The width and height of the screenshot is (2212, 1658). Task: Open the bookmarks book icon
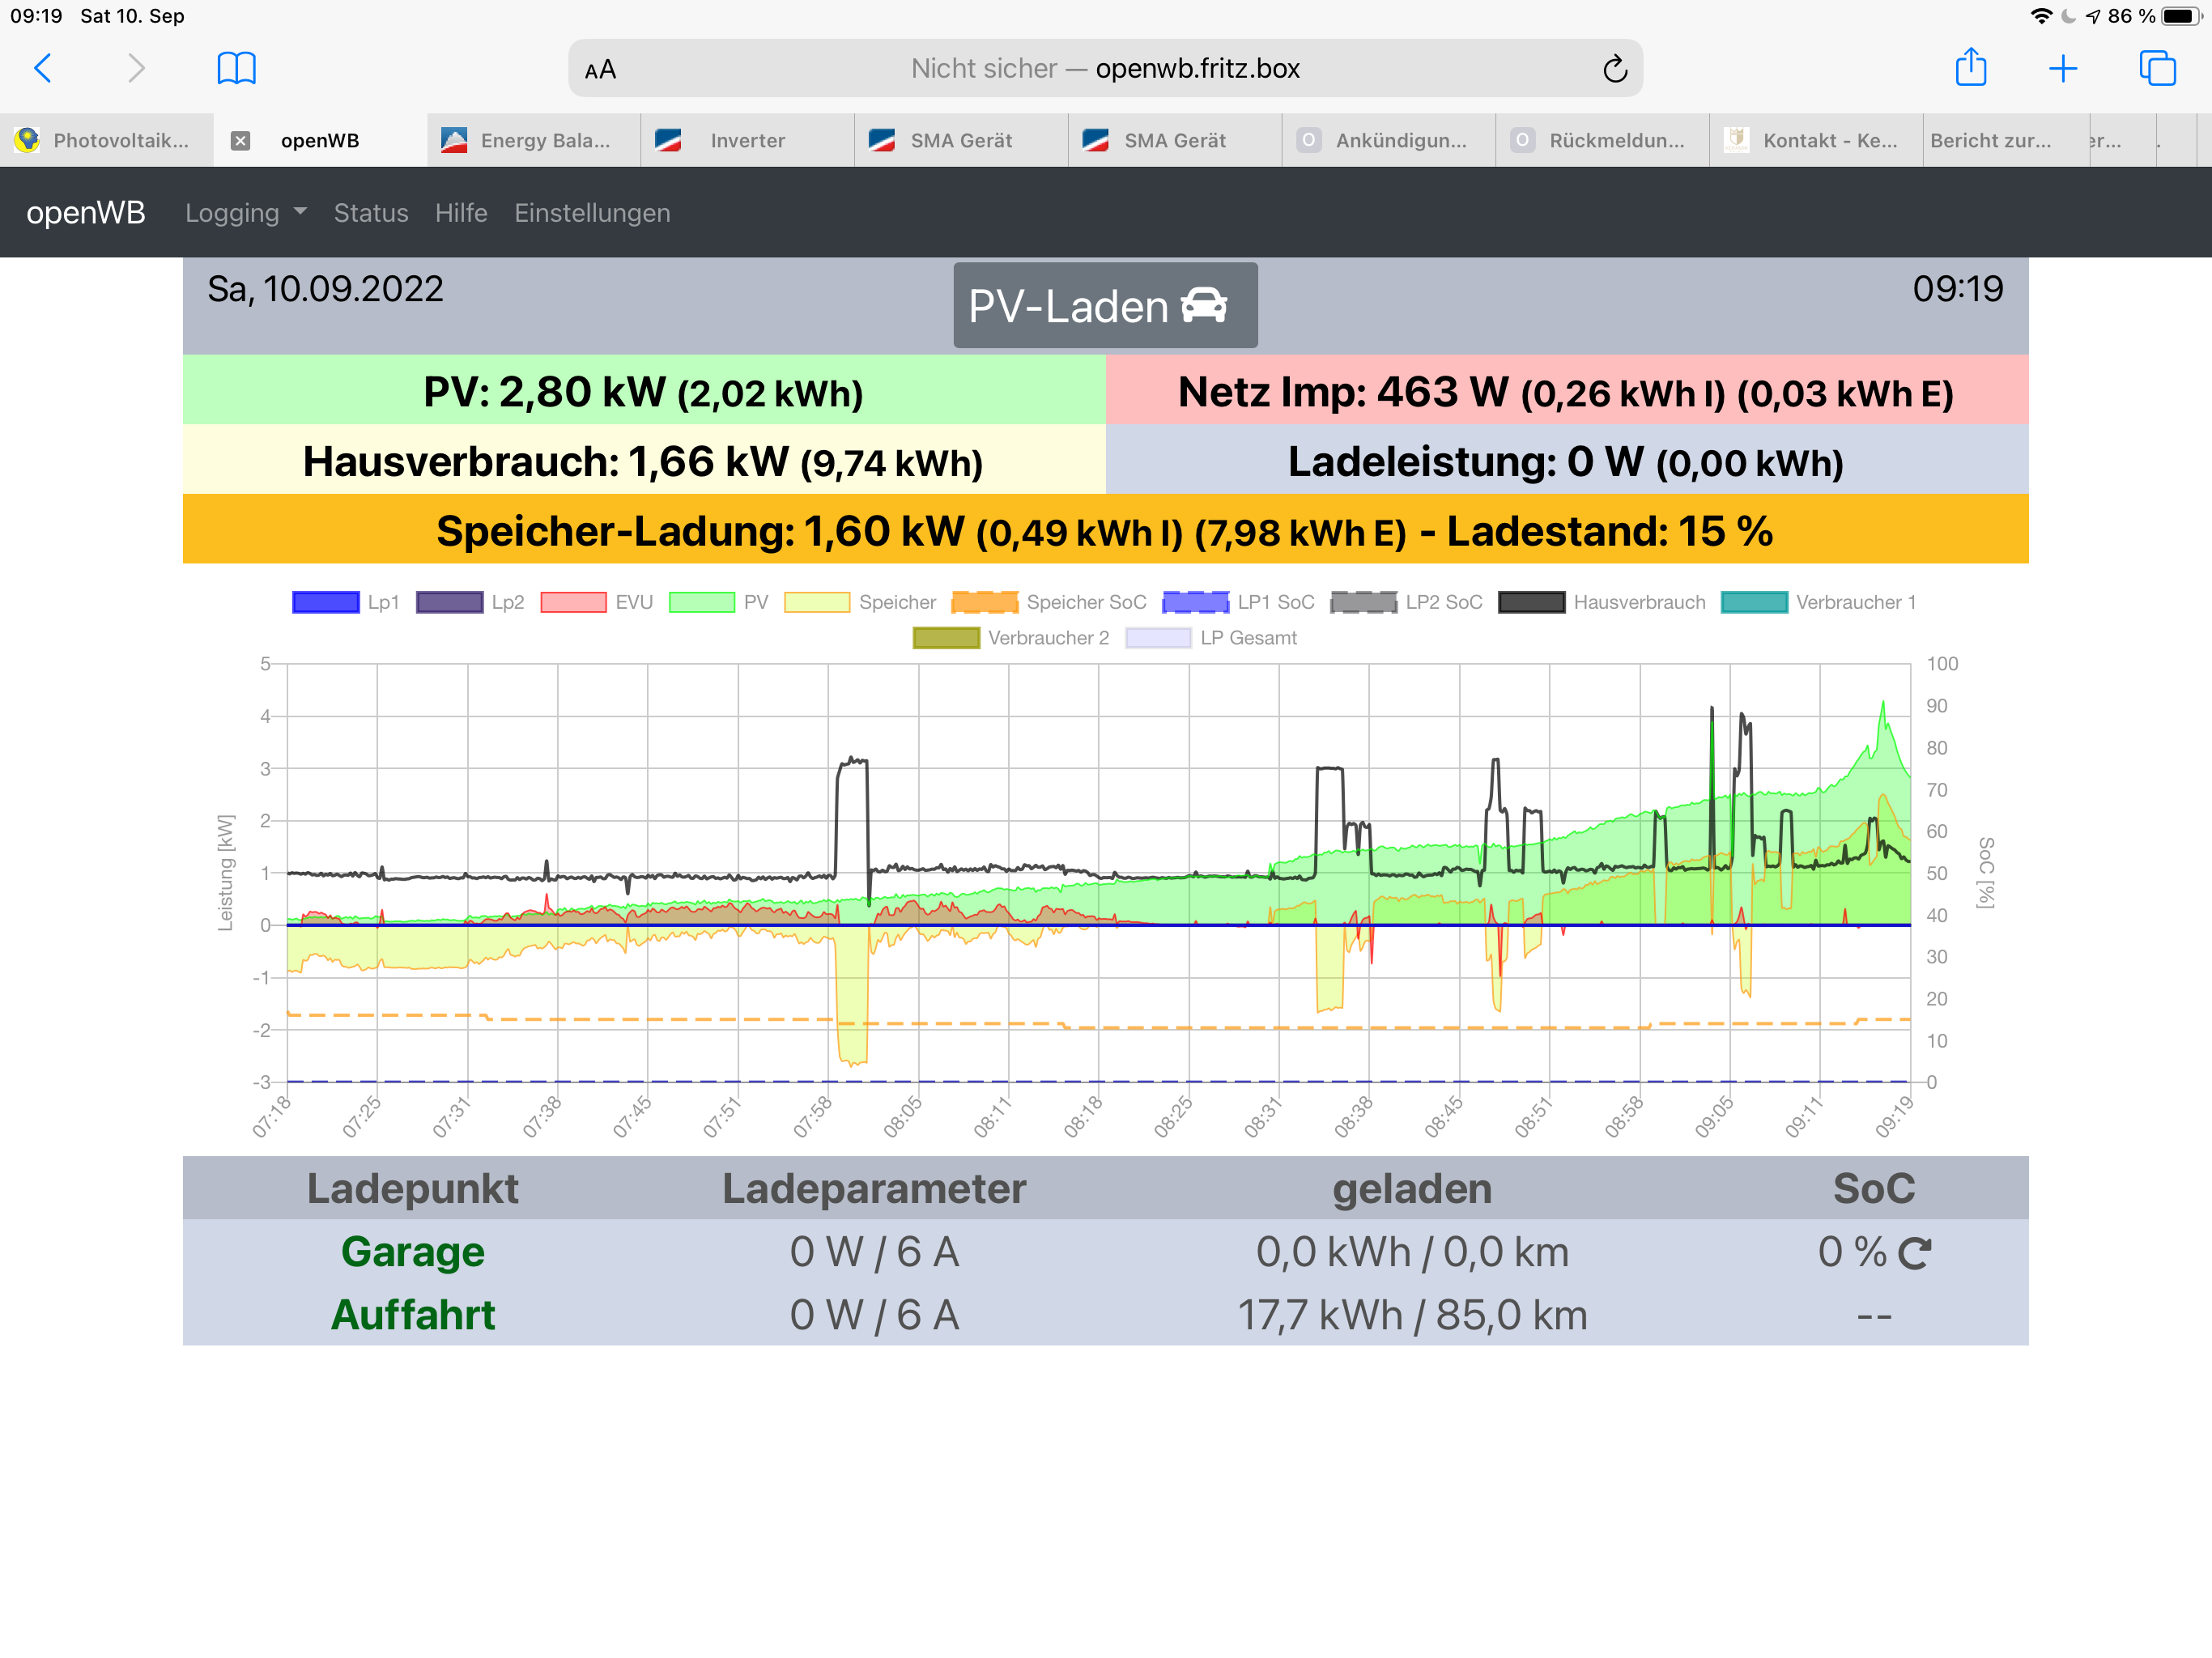pos(236,68)
